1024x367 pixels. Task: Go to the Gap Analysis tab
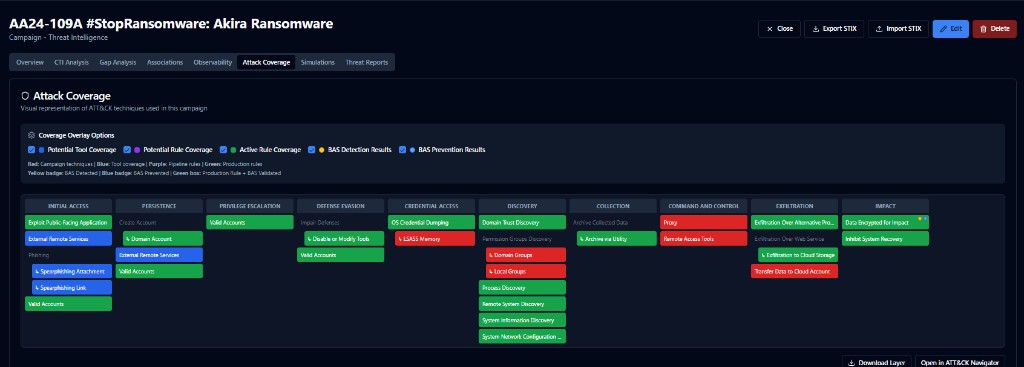tap(118, 63)
